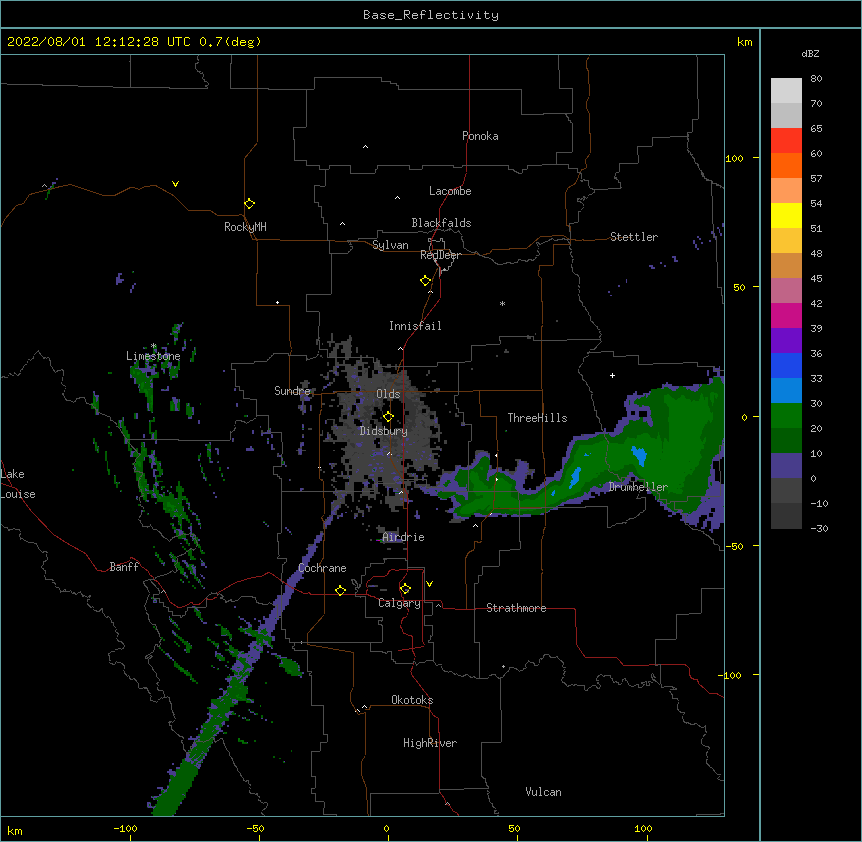This screenshot has width=862, height=842.
Task: Click the Didsbury label
Action: tap(384, 431)
